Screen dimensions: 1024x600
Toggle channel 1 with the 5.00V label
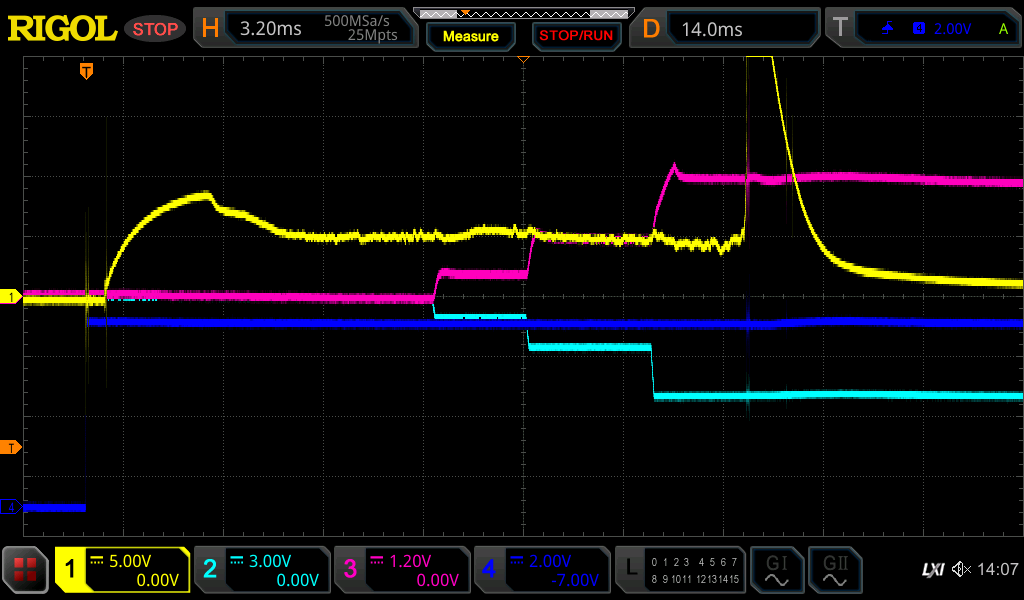click(122, 571)
